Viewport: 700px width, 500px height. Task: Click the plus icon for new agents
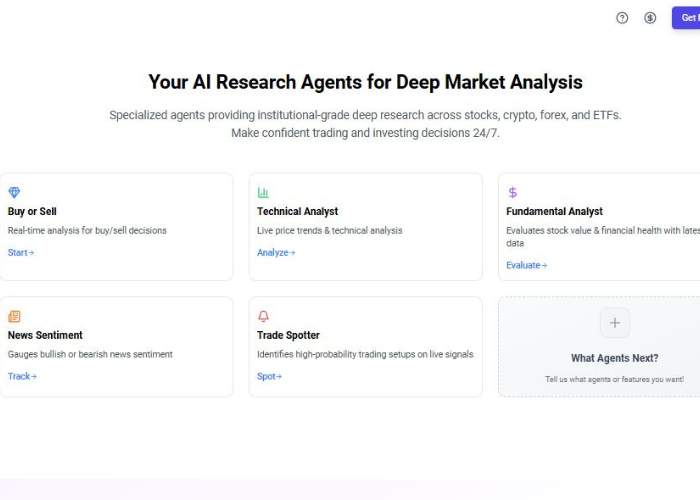pos(615,323)
